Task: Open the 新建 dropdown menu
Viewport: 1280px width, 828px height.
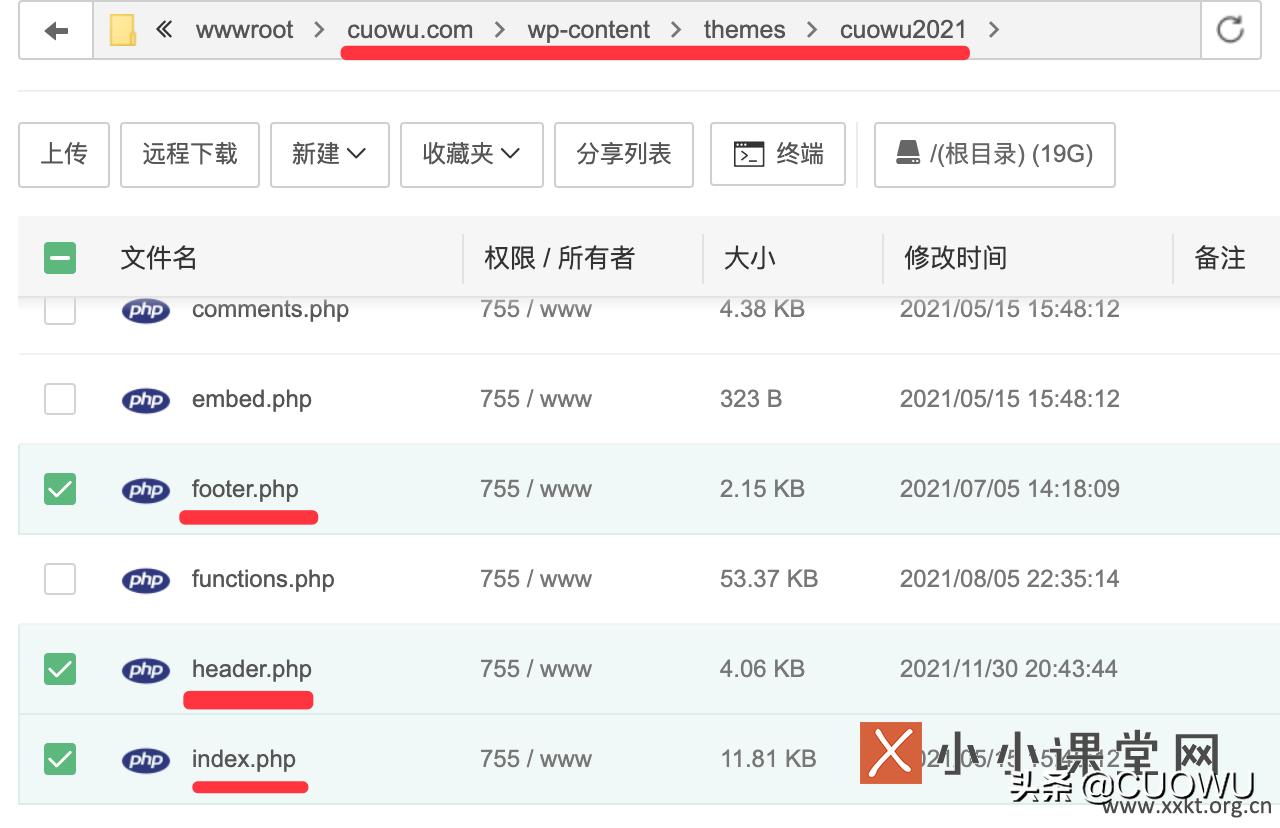Action: 330,154
